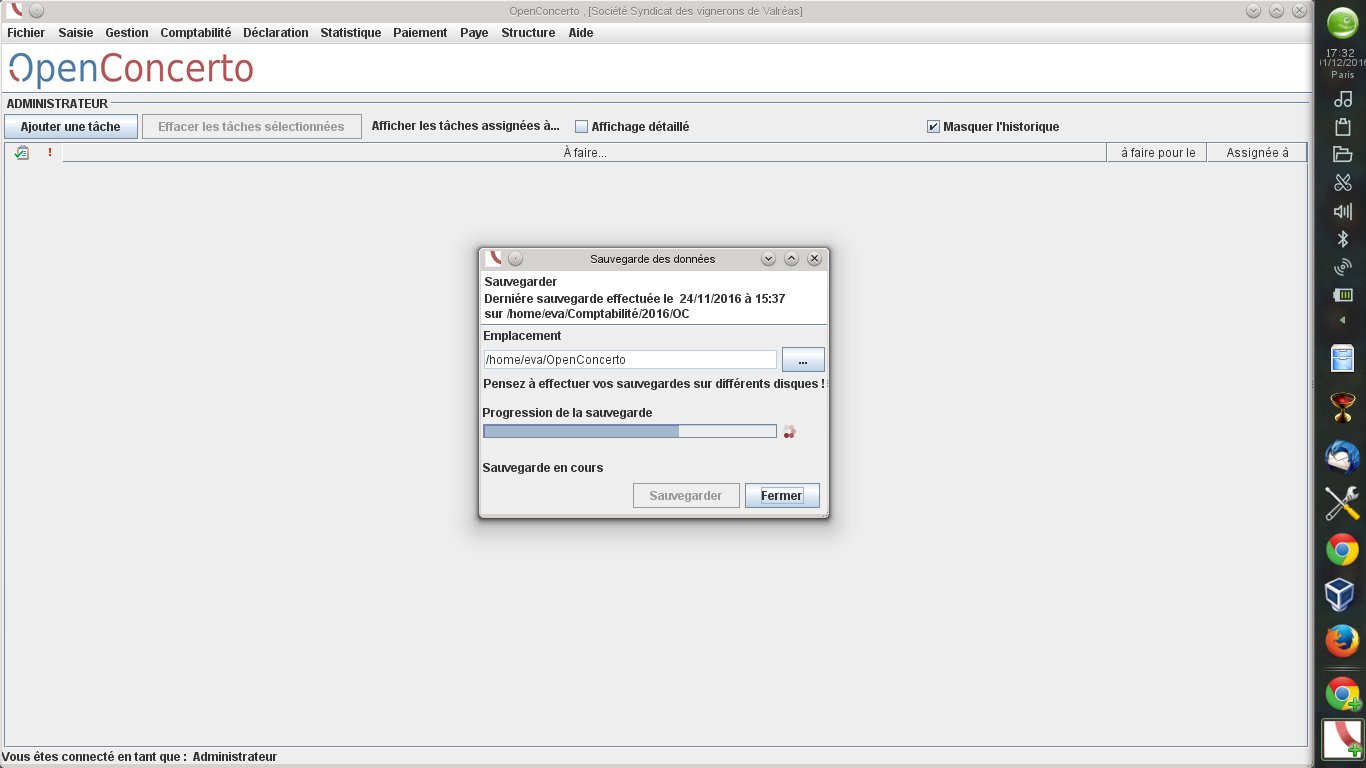Click Dernière sauvegarde effectuée le date text
This screenshot has height=768, width=1366.
(635, 298)
